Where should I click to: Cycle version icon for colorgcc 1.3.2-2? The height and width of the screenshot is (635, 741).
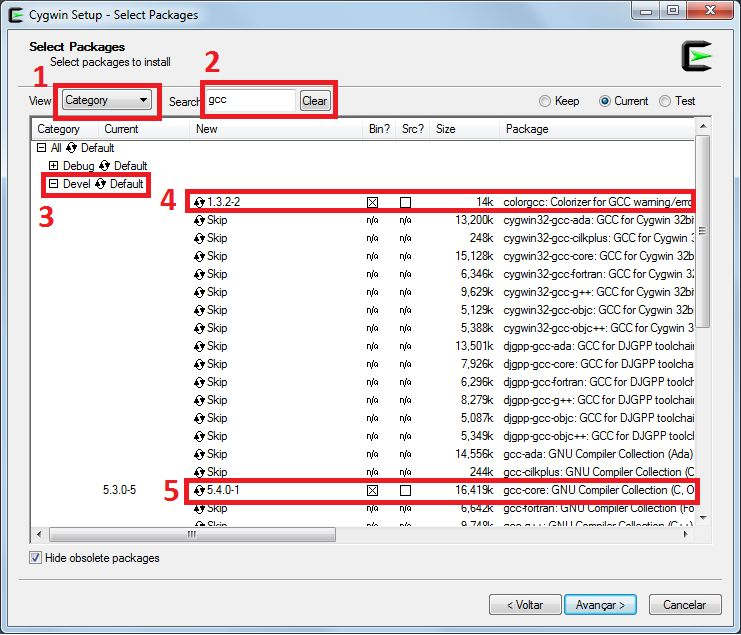pyautogui.click(x=199, y=202)
